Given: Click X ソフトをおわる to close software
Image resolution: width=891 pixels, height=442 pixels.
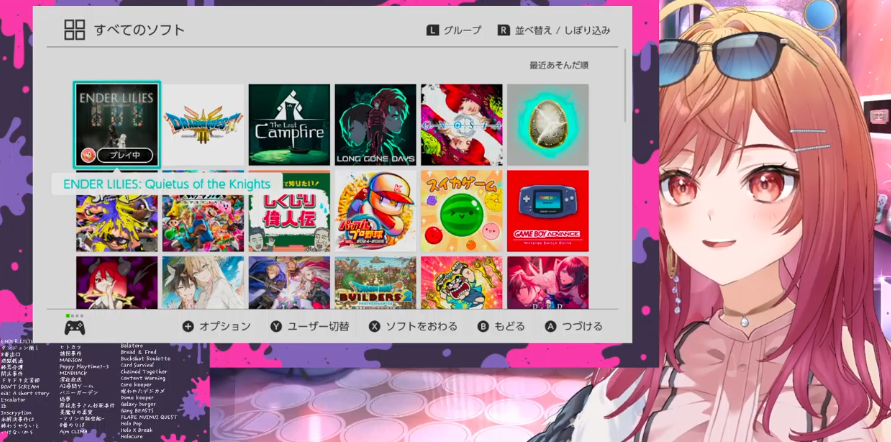Looking at the screenshot, I should tap(413, 326).
